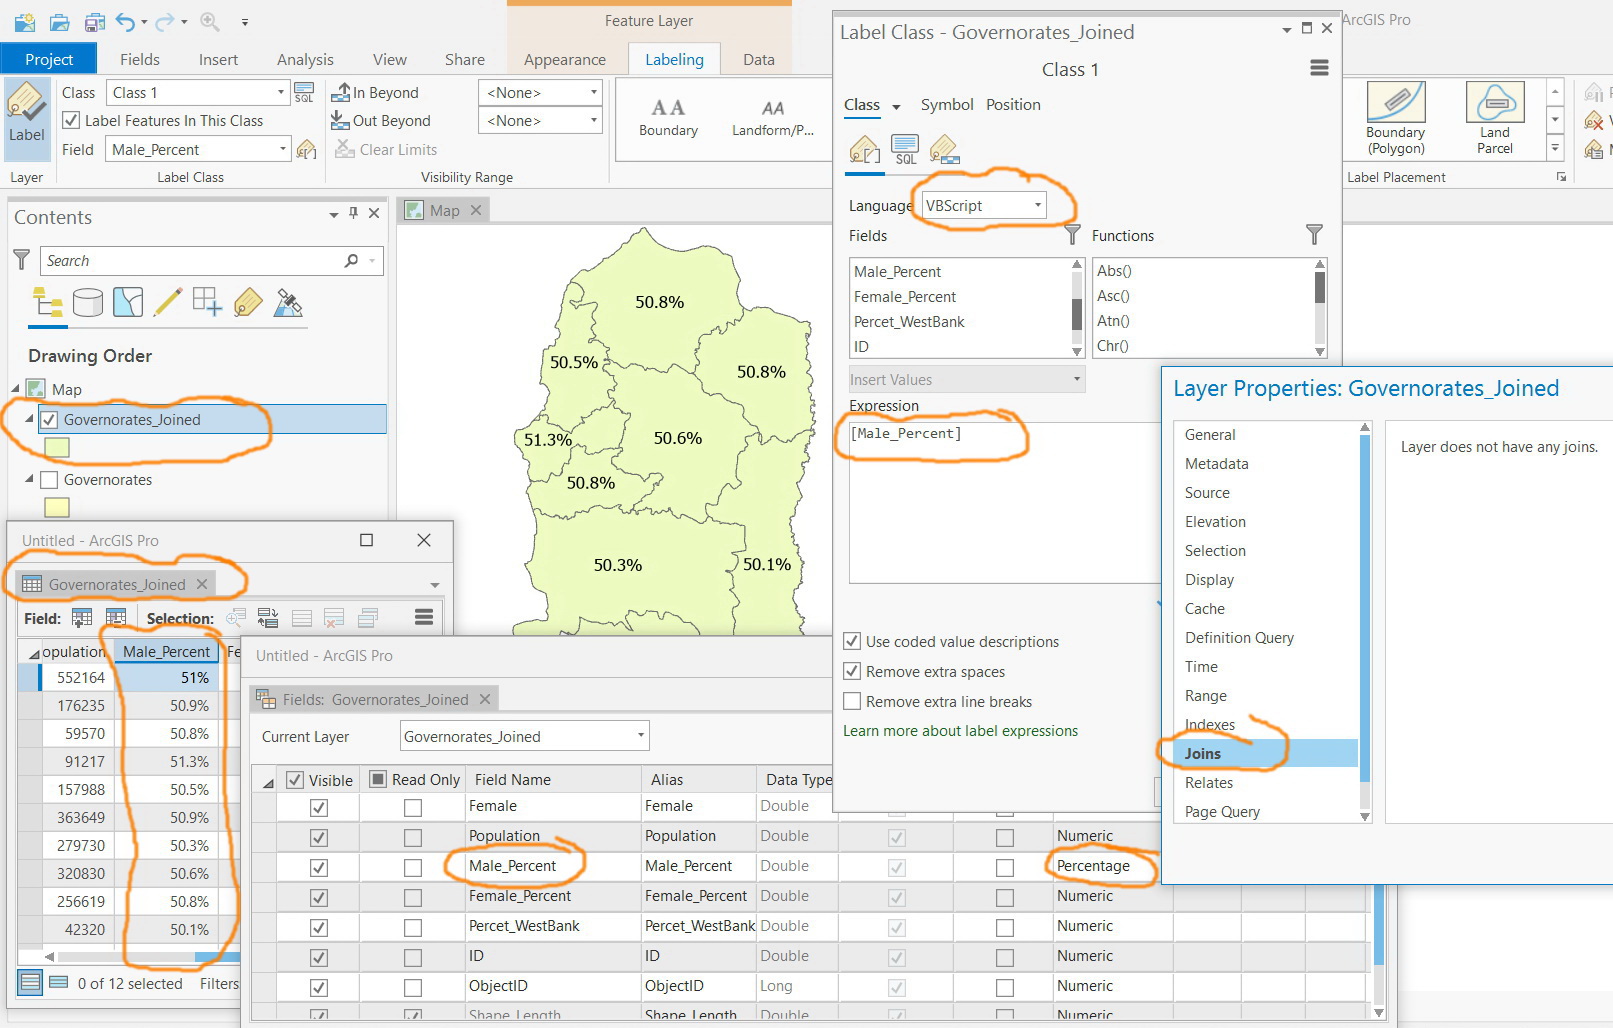Image resolution: width=1613 pixels, height=1028 pixels.
Task: Enable visibility of the Governorates layer
Action: pyautogui.click(x=49, y=480)
